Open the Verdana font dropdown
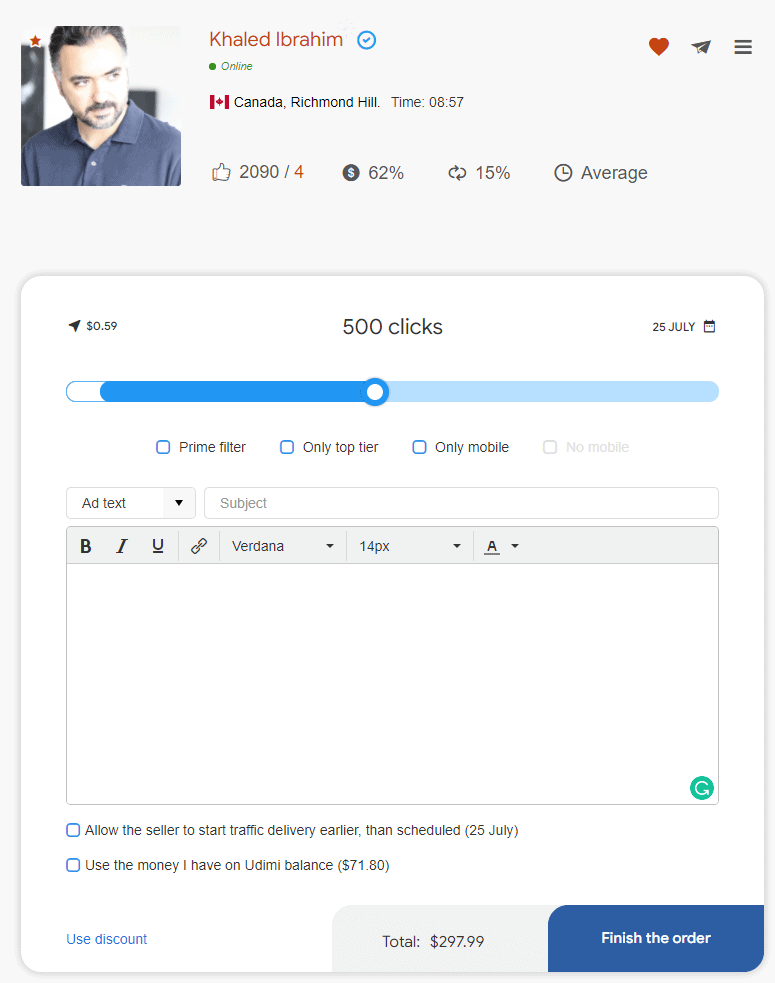This screenshot has width=775, height=983. pos(282,546)
